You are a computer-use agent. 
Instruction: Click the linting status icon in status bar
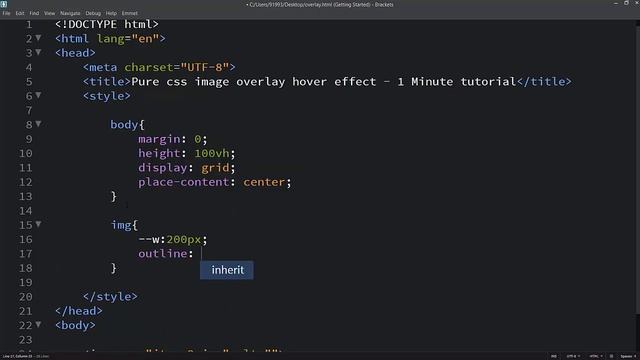click(x=611, y=356)
